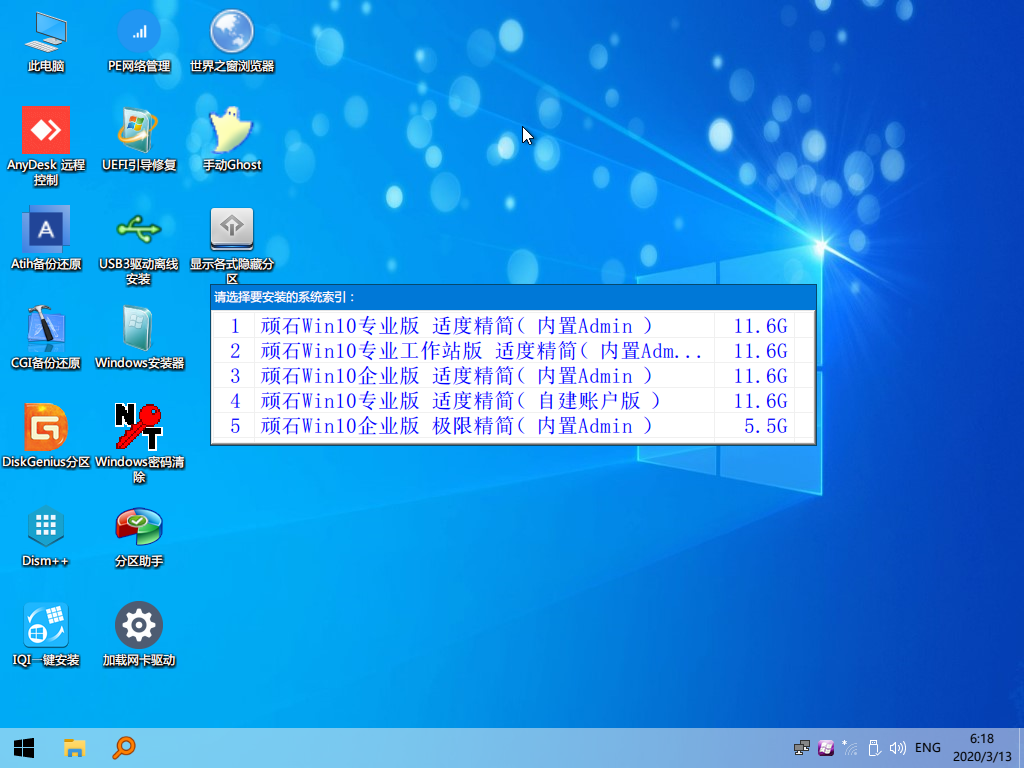Click the Windows Start button
The height and width of the screenshot is (768, 1024).
click(x=24, y=747)
